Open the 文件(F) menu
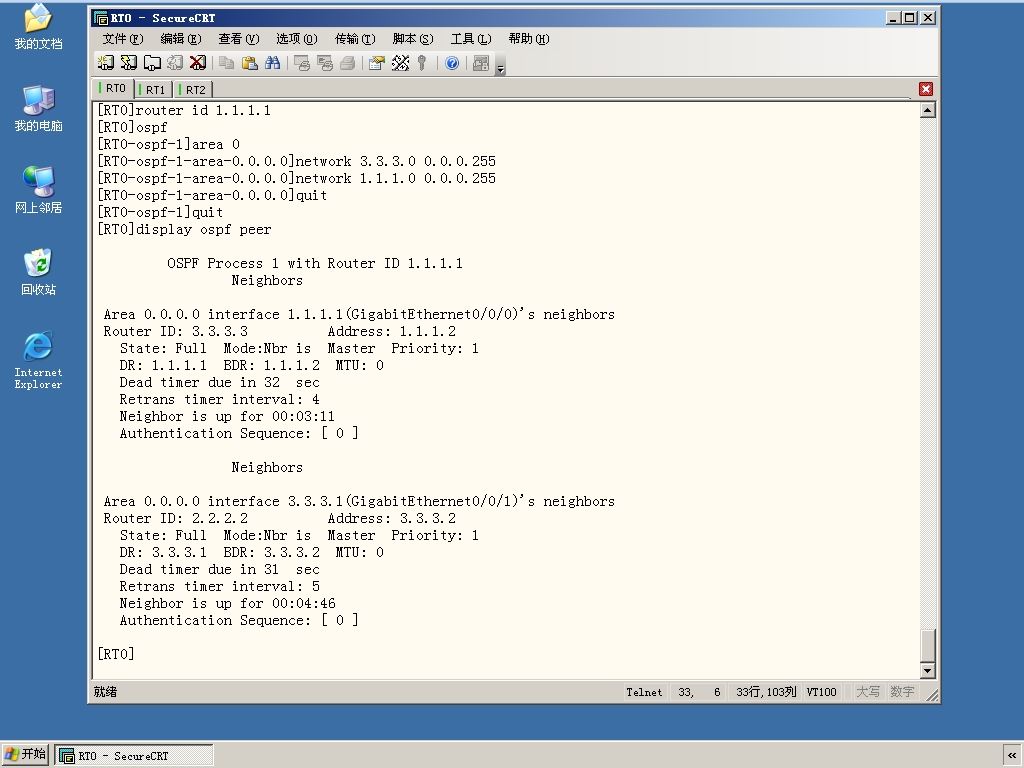This screenshot has width=1024, height=768. point(123,39)
